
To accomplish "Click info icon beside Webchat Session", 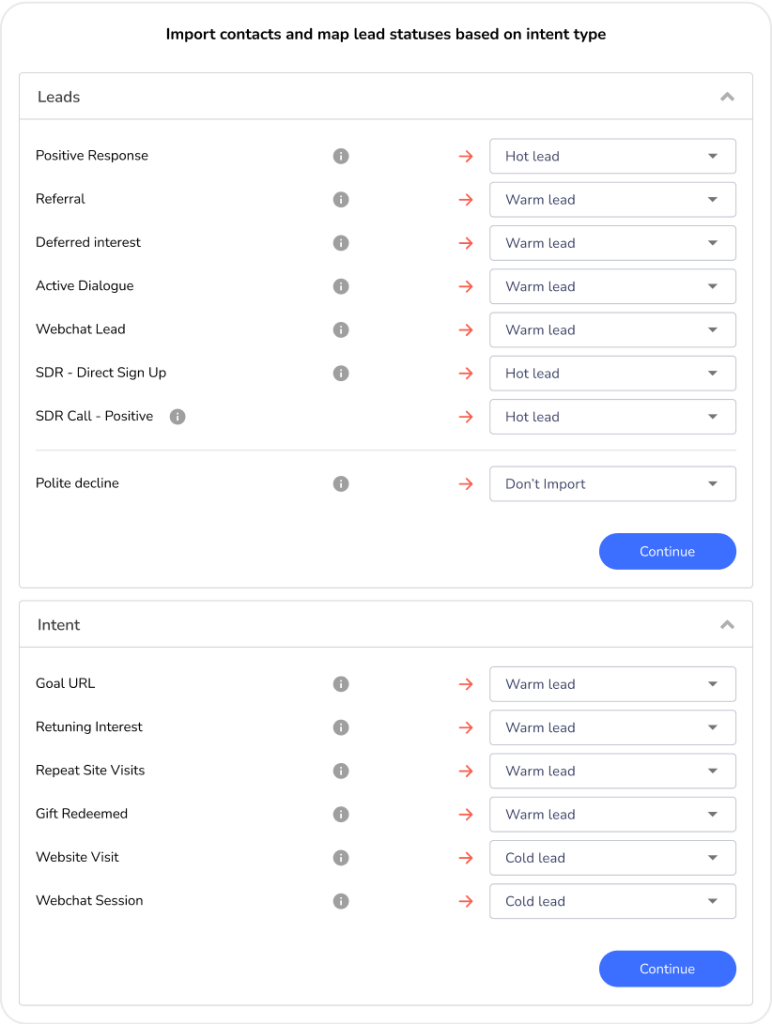I will pos(341,901).
